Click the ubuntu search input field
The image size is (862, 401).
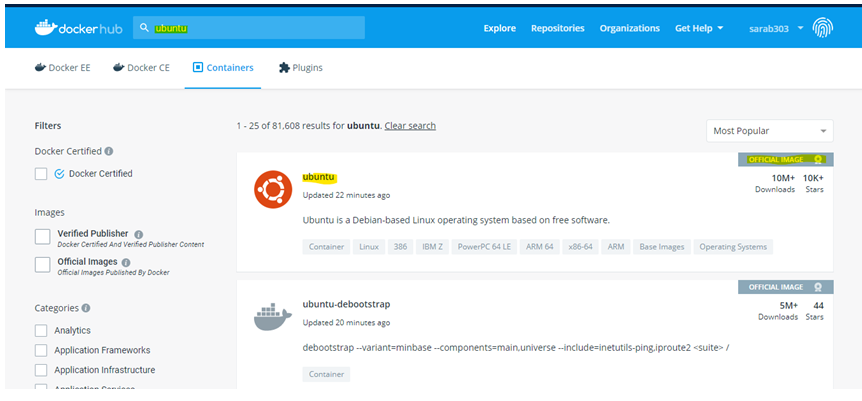(248, 28)
